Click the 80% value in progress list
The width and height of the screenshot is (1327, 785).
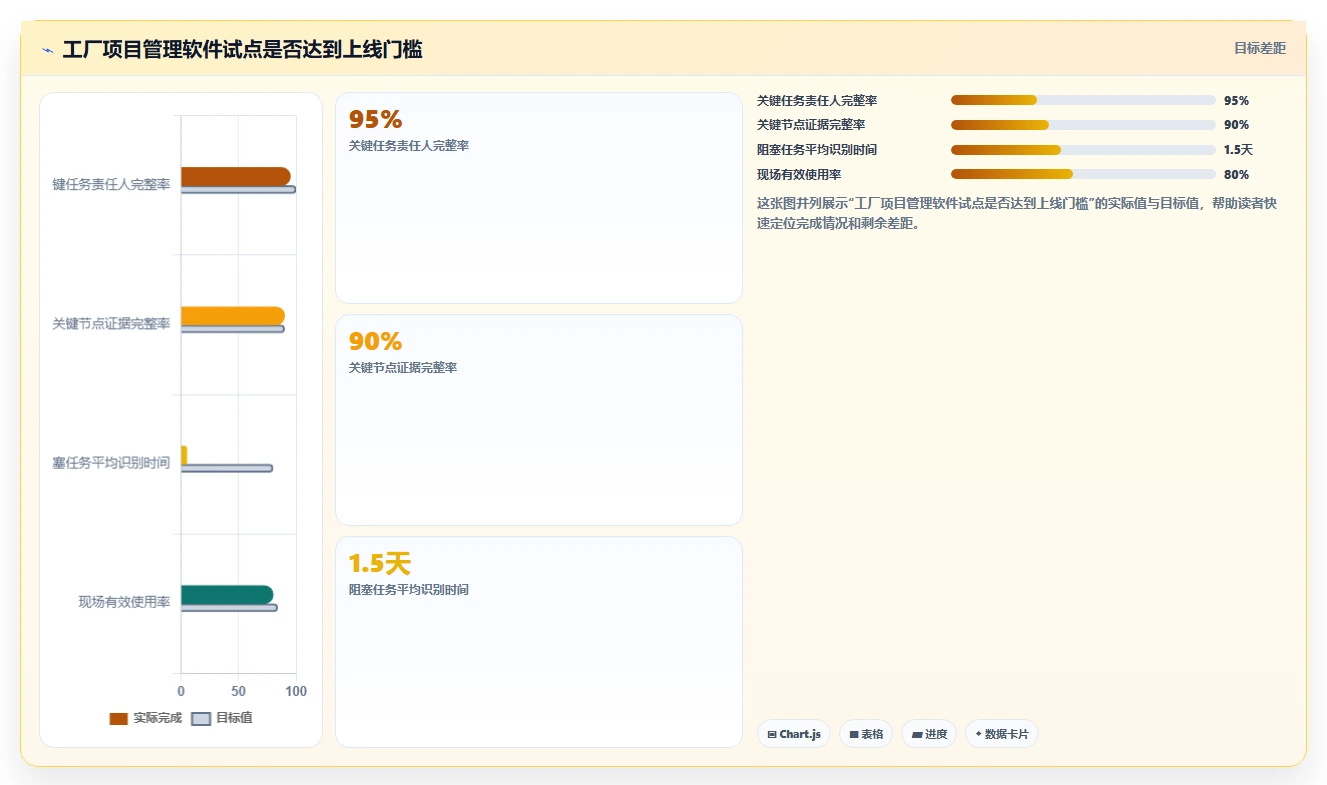click(x=1236, y=175)
